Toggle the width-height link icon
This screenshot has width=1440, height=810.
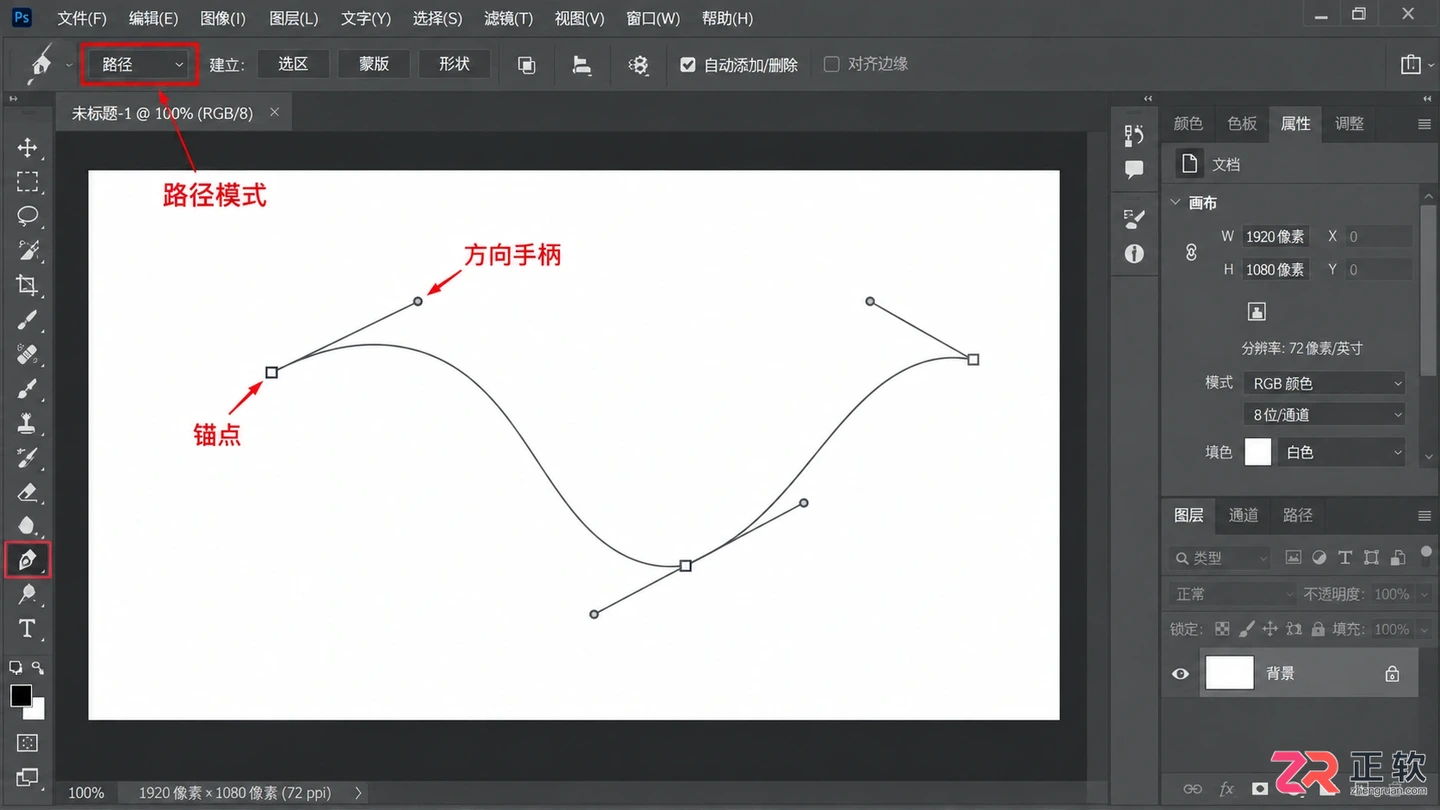point(1191,253)
